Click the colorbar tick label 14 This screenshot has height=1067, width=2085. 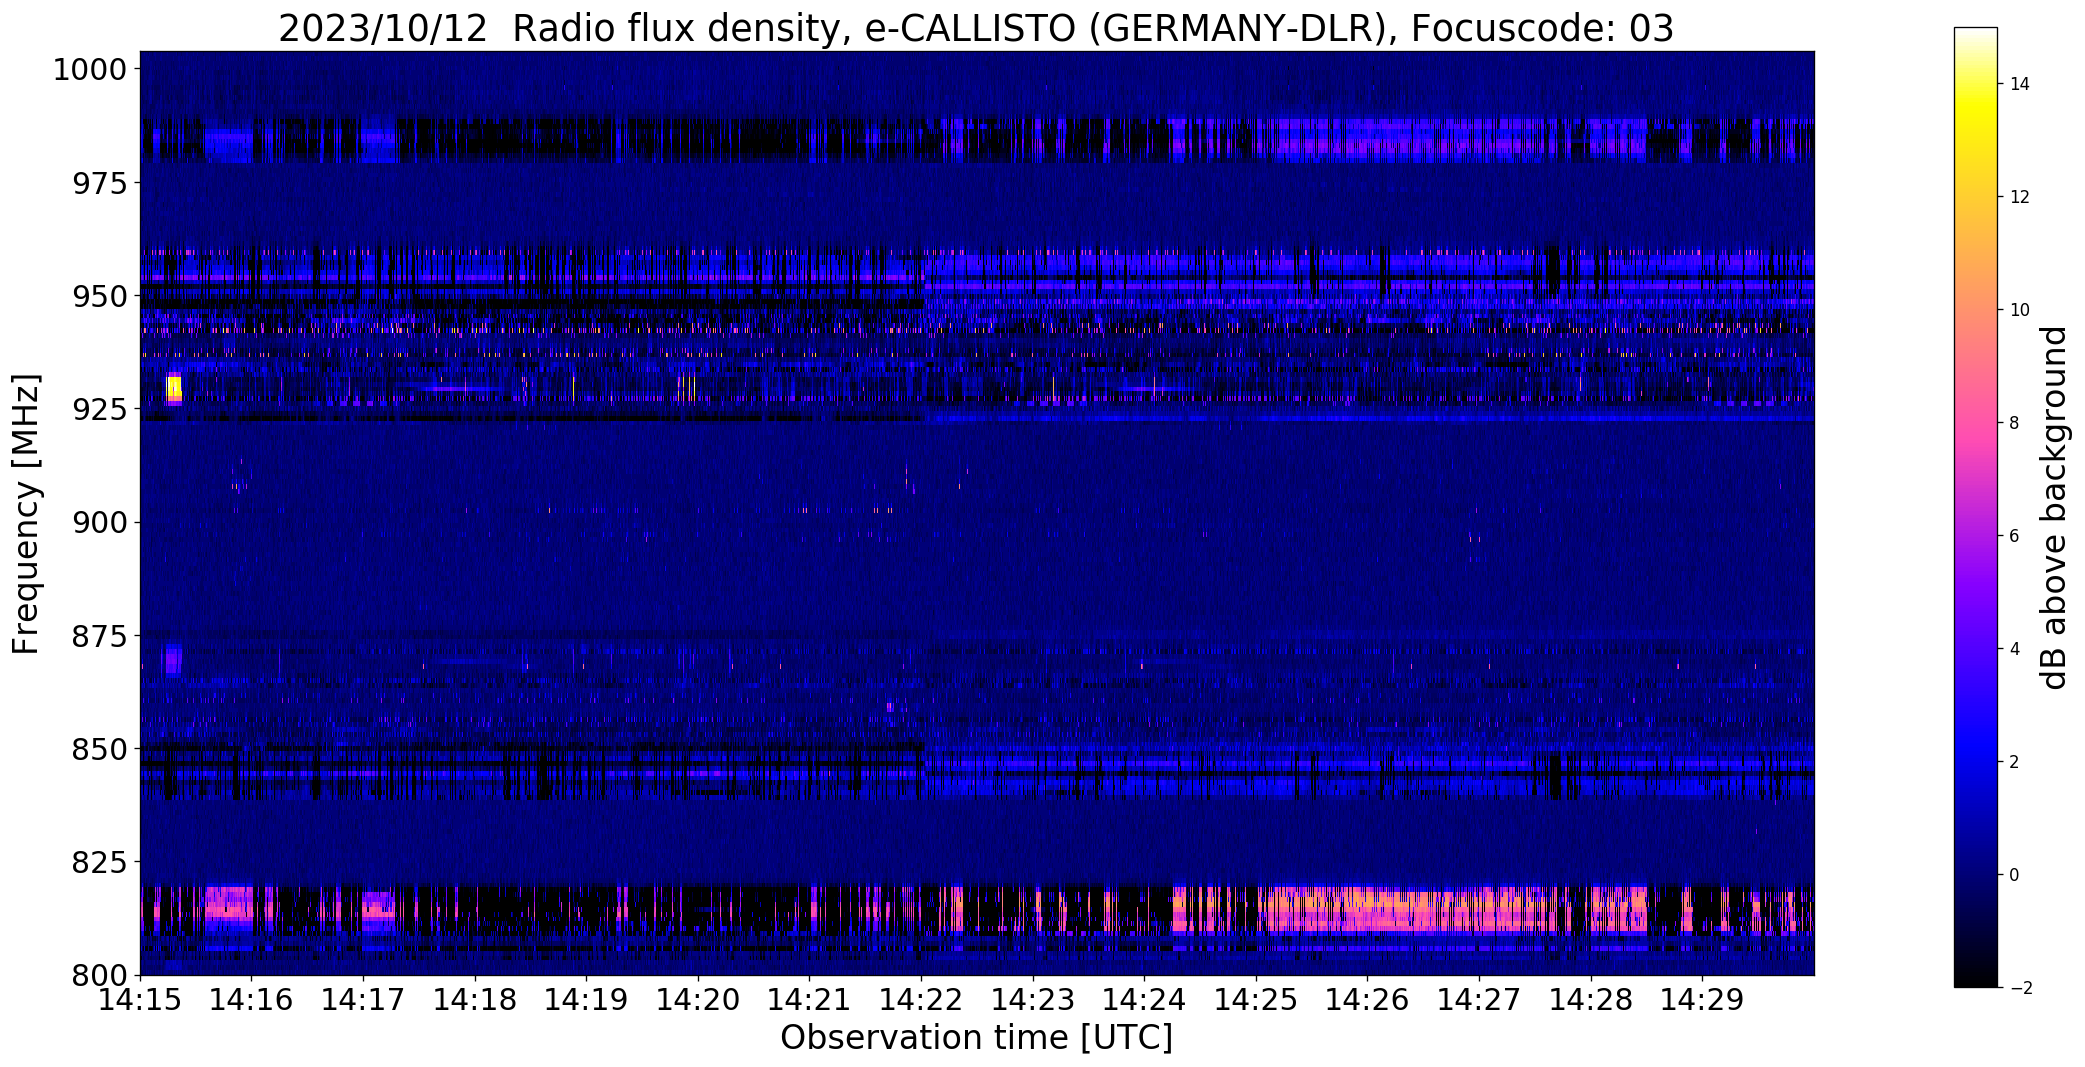click(x=2020, y=84)
